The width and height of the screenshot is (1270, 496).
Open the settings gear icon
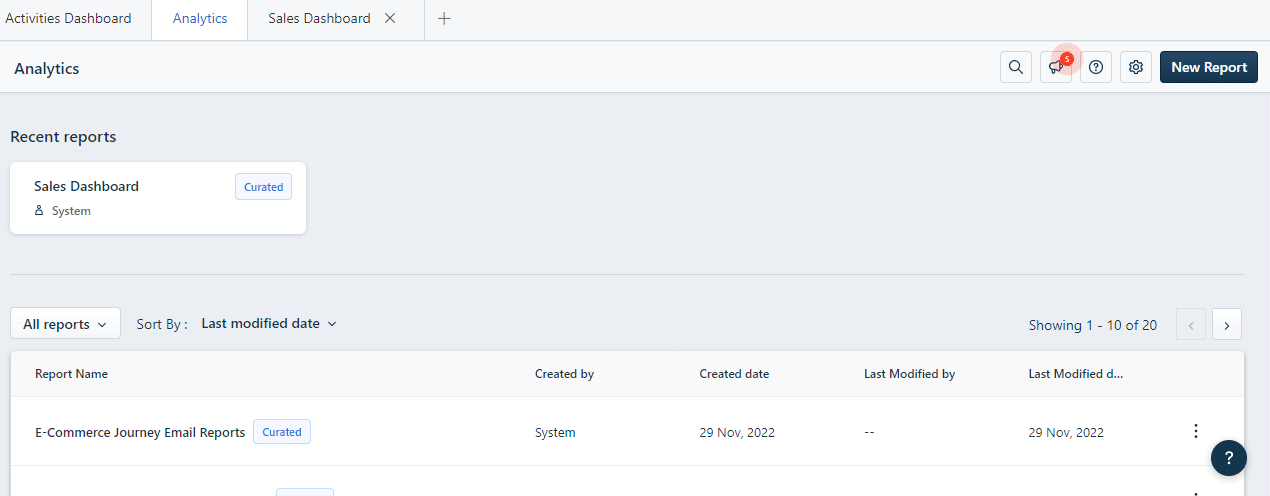pos(1136,67)
